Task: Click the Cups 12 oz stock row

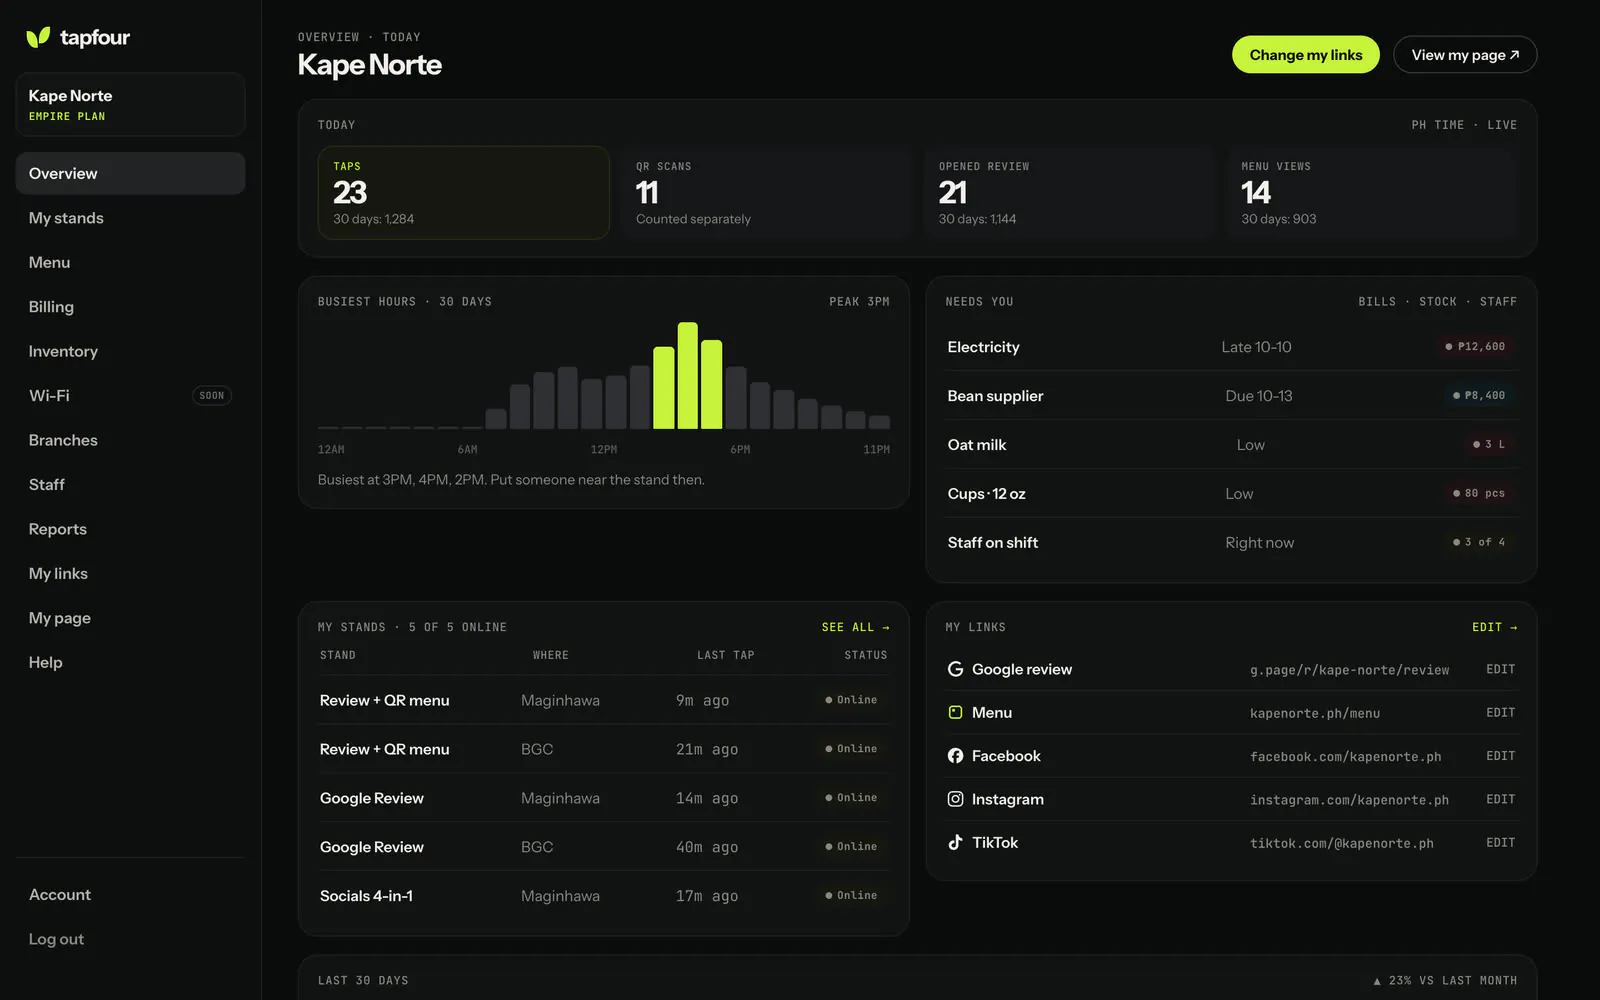Action: pyautogui.click(x=1231, y=494)
